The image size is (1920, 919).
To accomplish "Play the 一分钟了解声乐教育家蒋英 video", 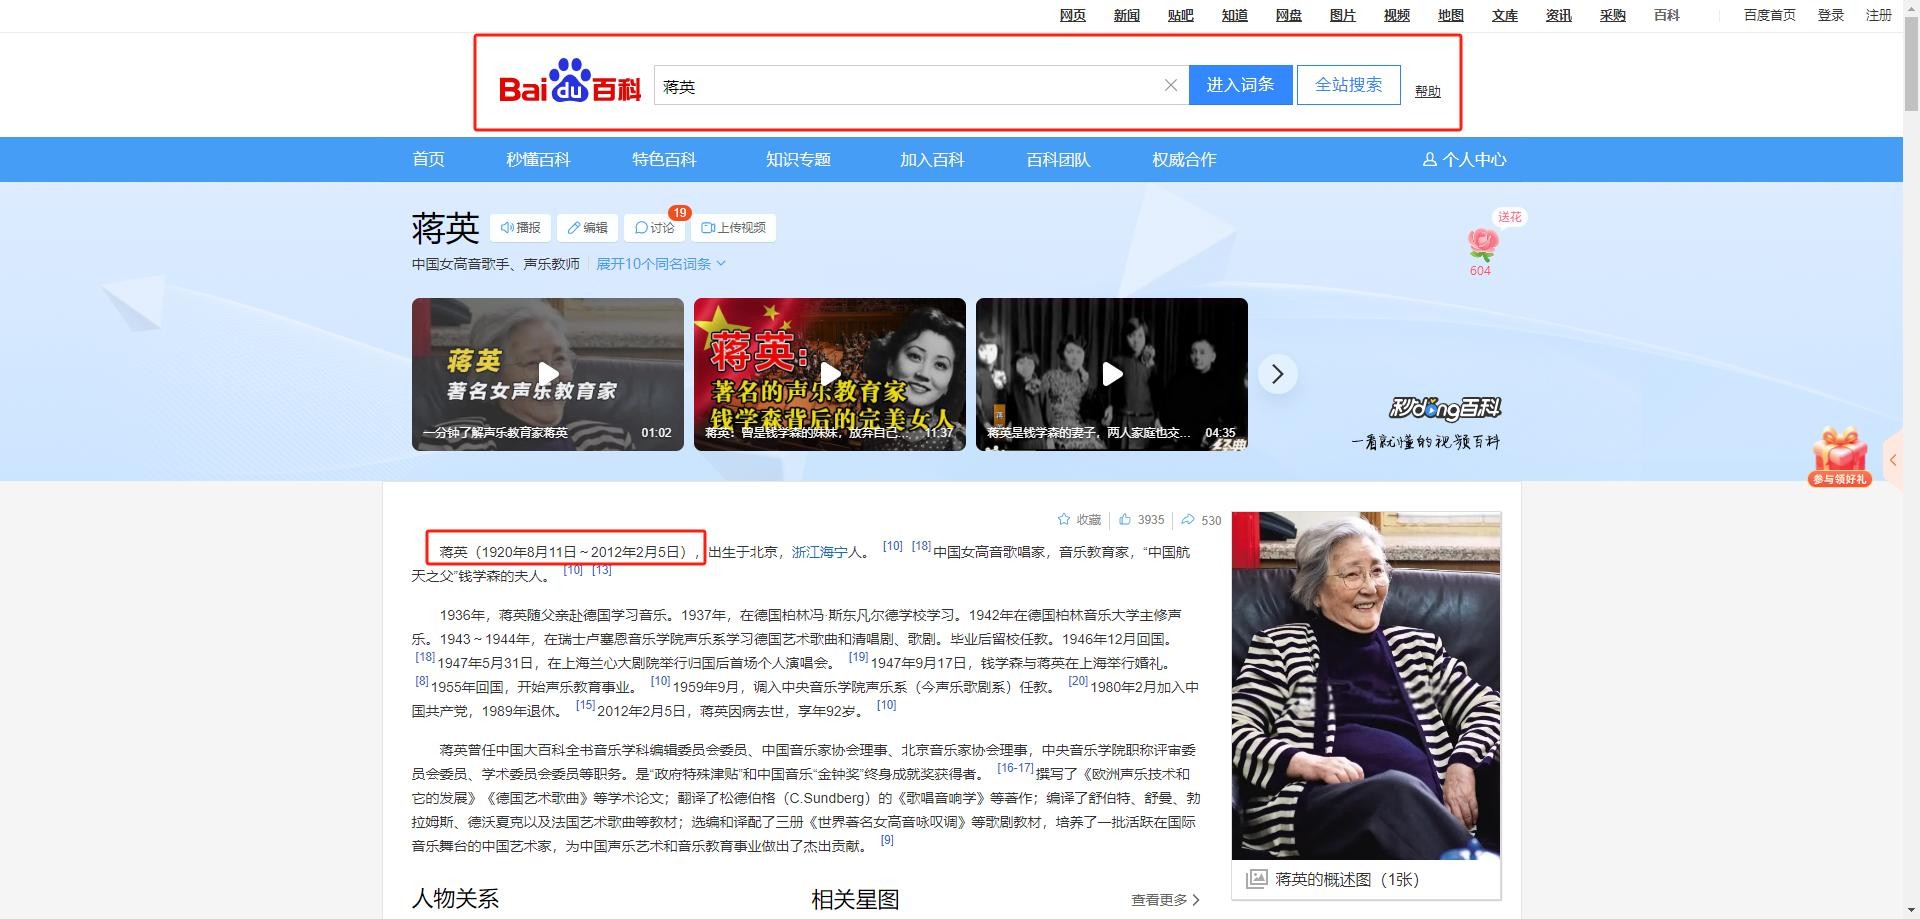I will coord(548,374).
